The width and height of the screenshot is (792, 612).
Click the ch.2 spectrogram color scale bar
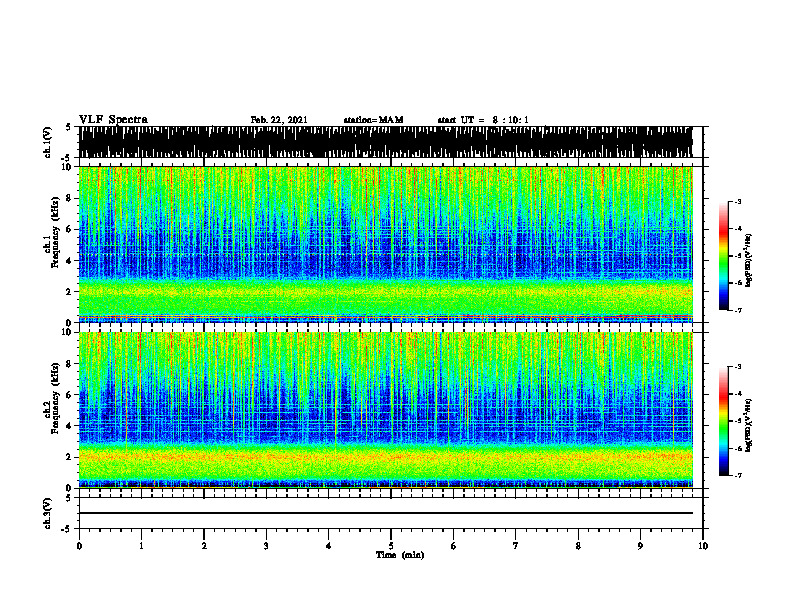(x=723, y=421)
